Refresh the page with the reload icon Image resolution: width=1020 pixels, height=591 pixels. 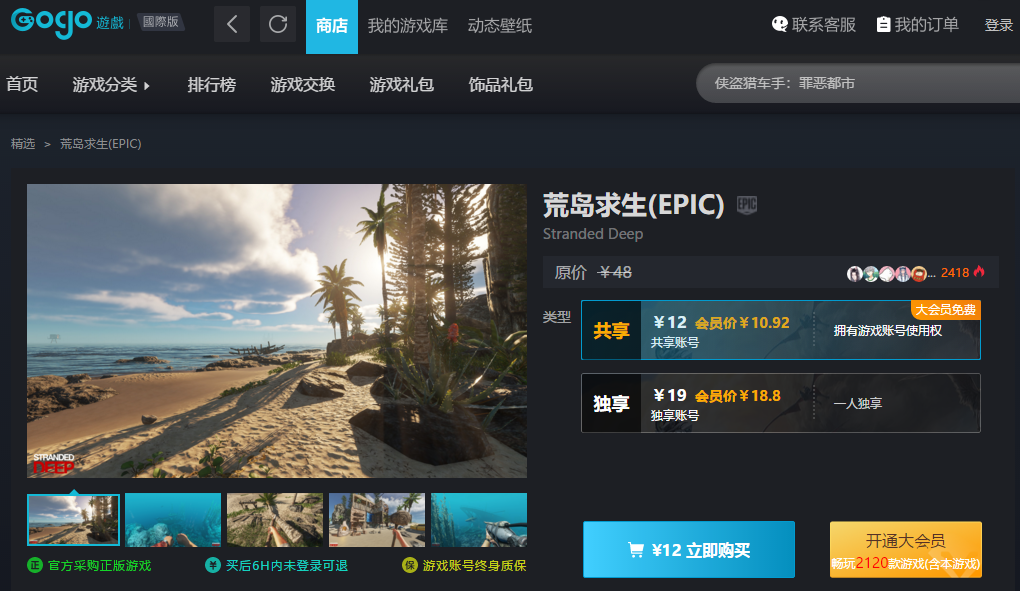click(x=278, y=25)
